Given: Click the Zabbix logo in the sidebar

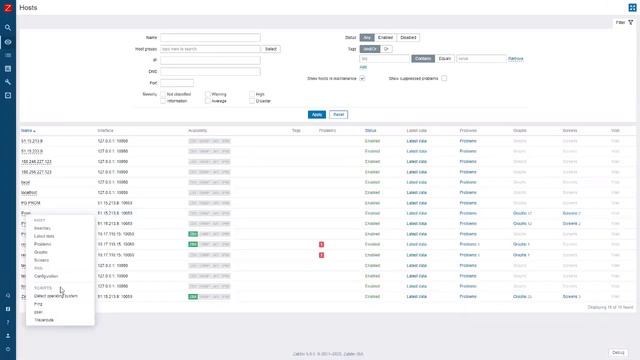Looking at the screenshot, I should pyautogui.click(x=8, y=8).
